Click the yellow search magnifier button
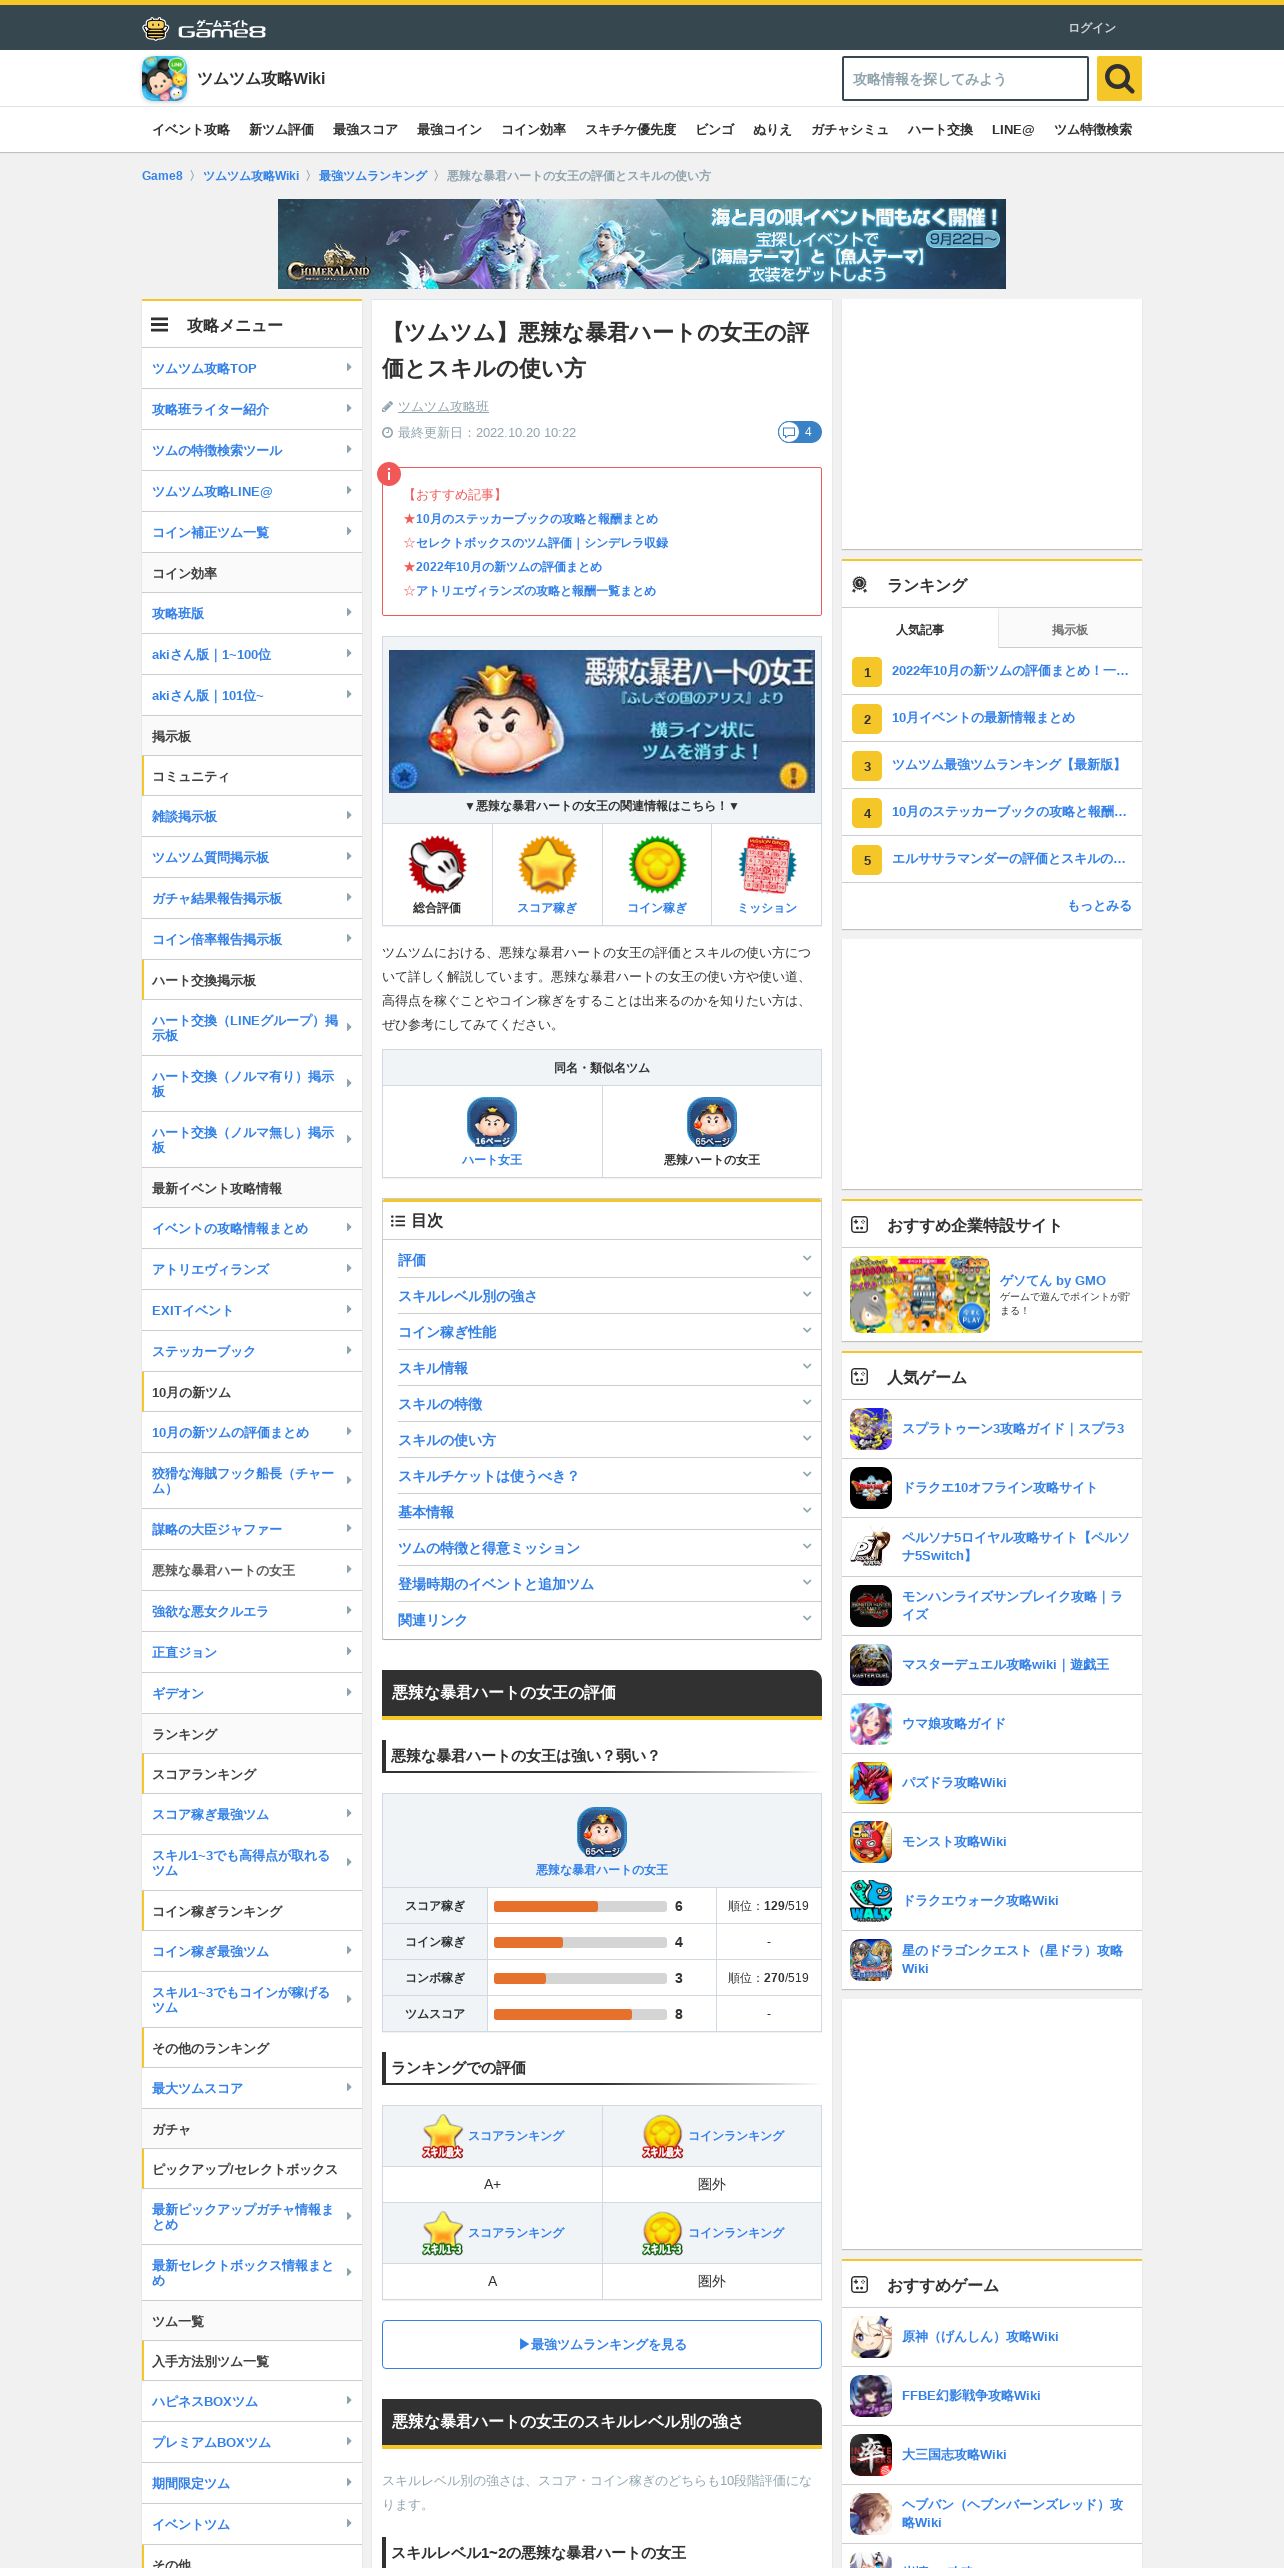 click(1119, 78)
